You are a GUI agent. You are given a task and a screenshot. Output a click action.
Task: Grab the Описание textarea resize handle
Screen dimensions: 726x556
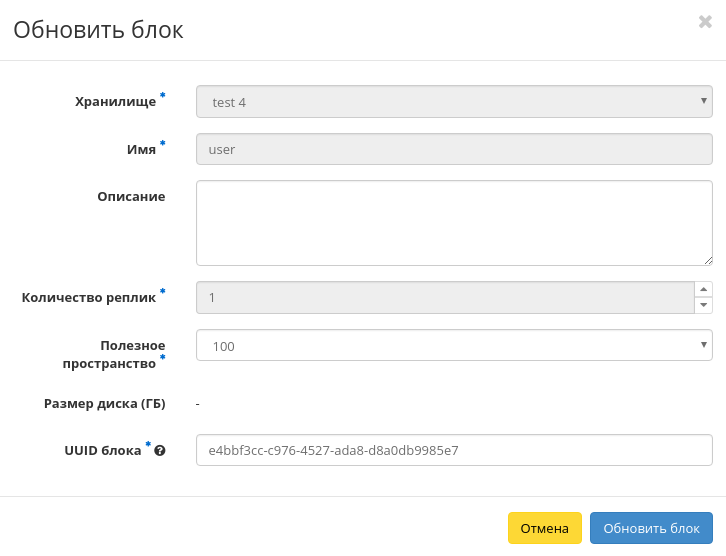point(706,259)
